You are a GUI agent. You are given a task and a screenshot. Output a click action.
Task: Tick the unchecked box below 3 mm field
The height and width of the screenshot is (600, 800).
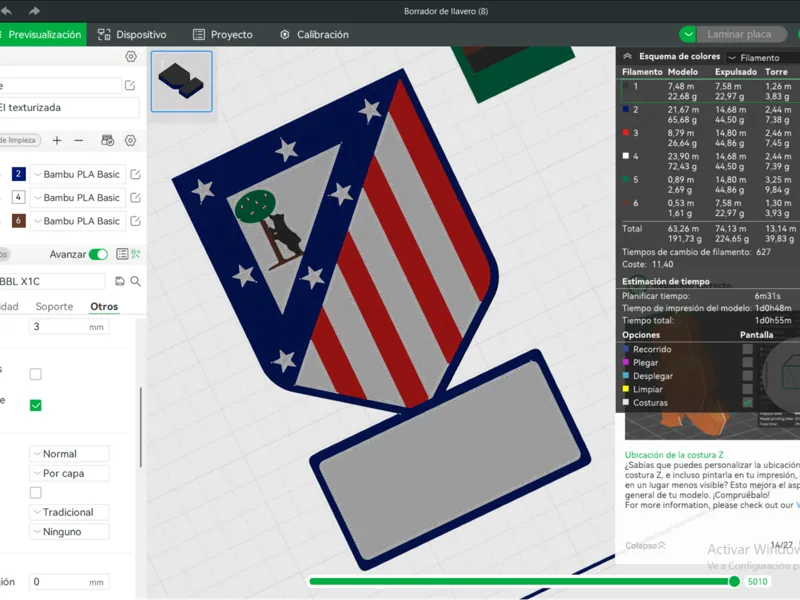(x=36, y=374)
